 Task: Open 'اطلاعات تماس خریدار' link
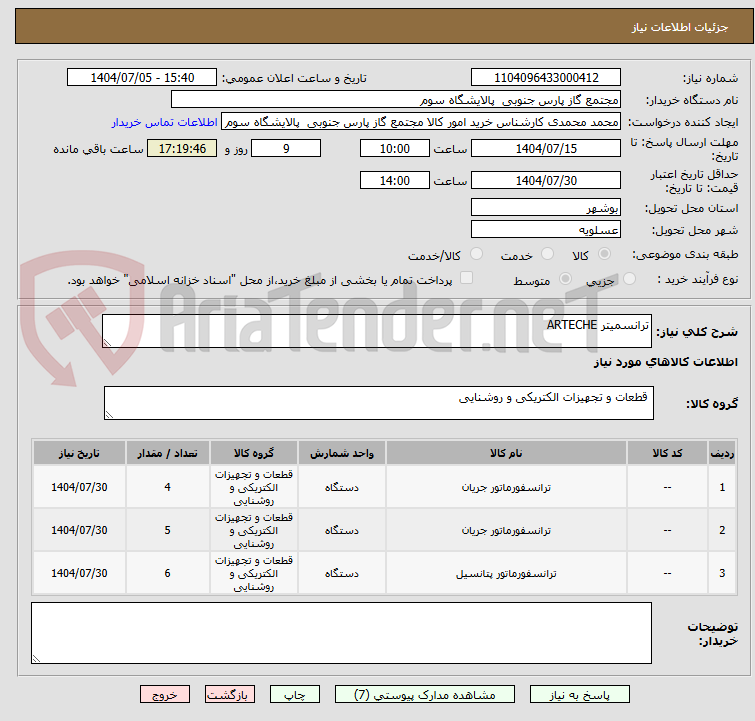point(165,122)
